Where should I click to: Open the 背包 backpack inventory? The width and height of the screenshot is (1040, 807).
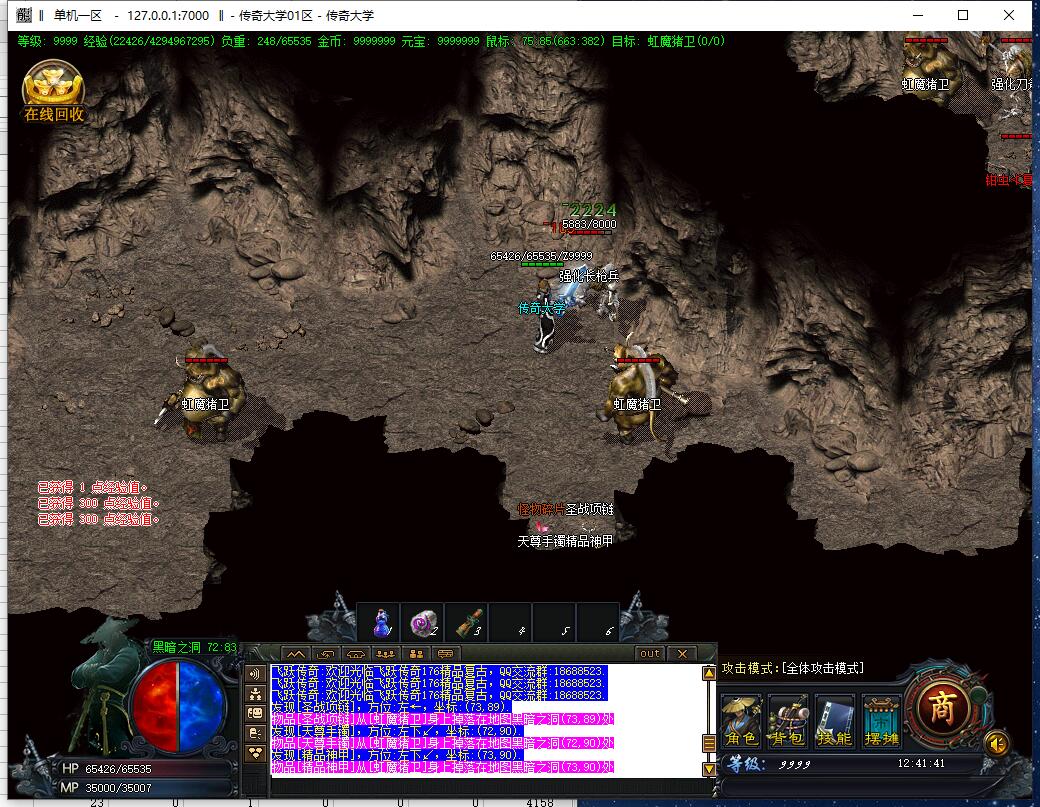click(788, 721)
